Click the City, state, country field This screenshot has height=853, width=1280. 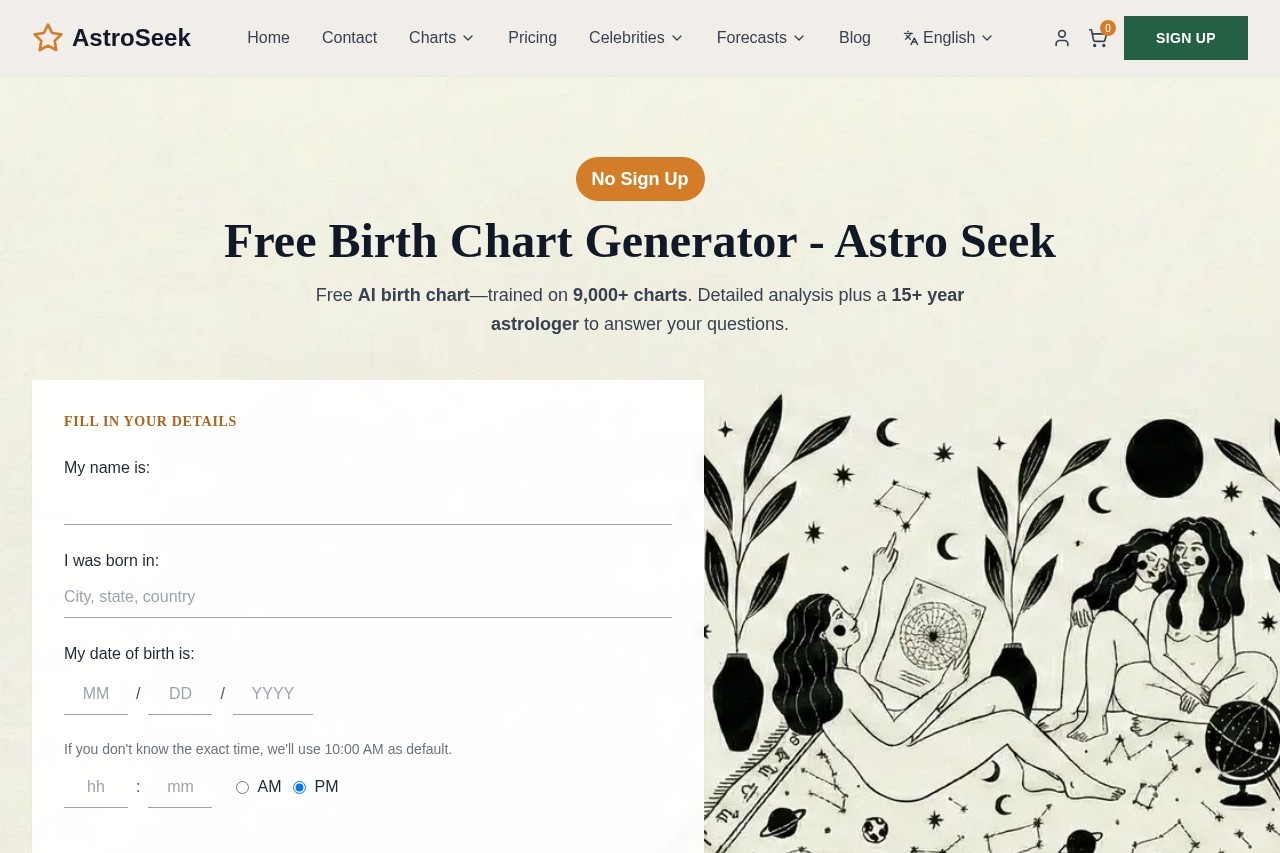(368, 597)
